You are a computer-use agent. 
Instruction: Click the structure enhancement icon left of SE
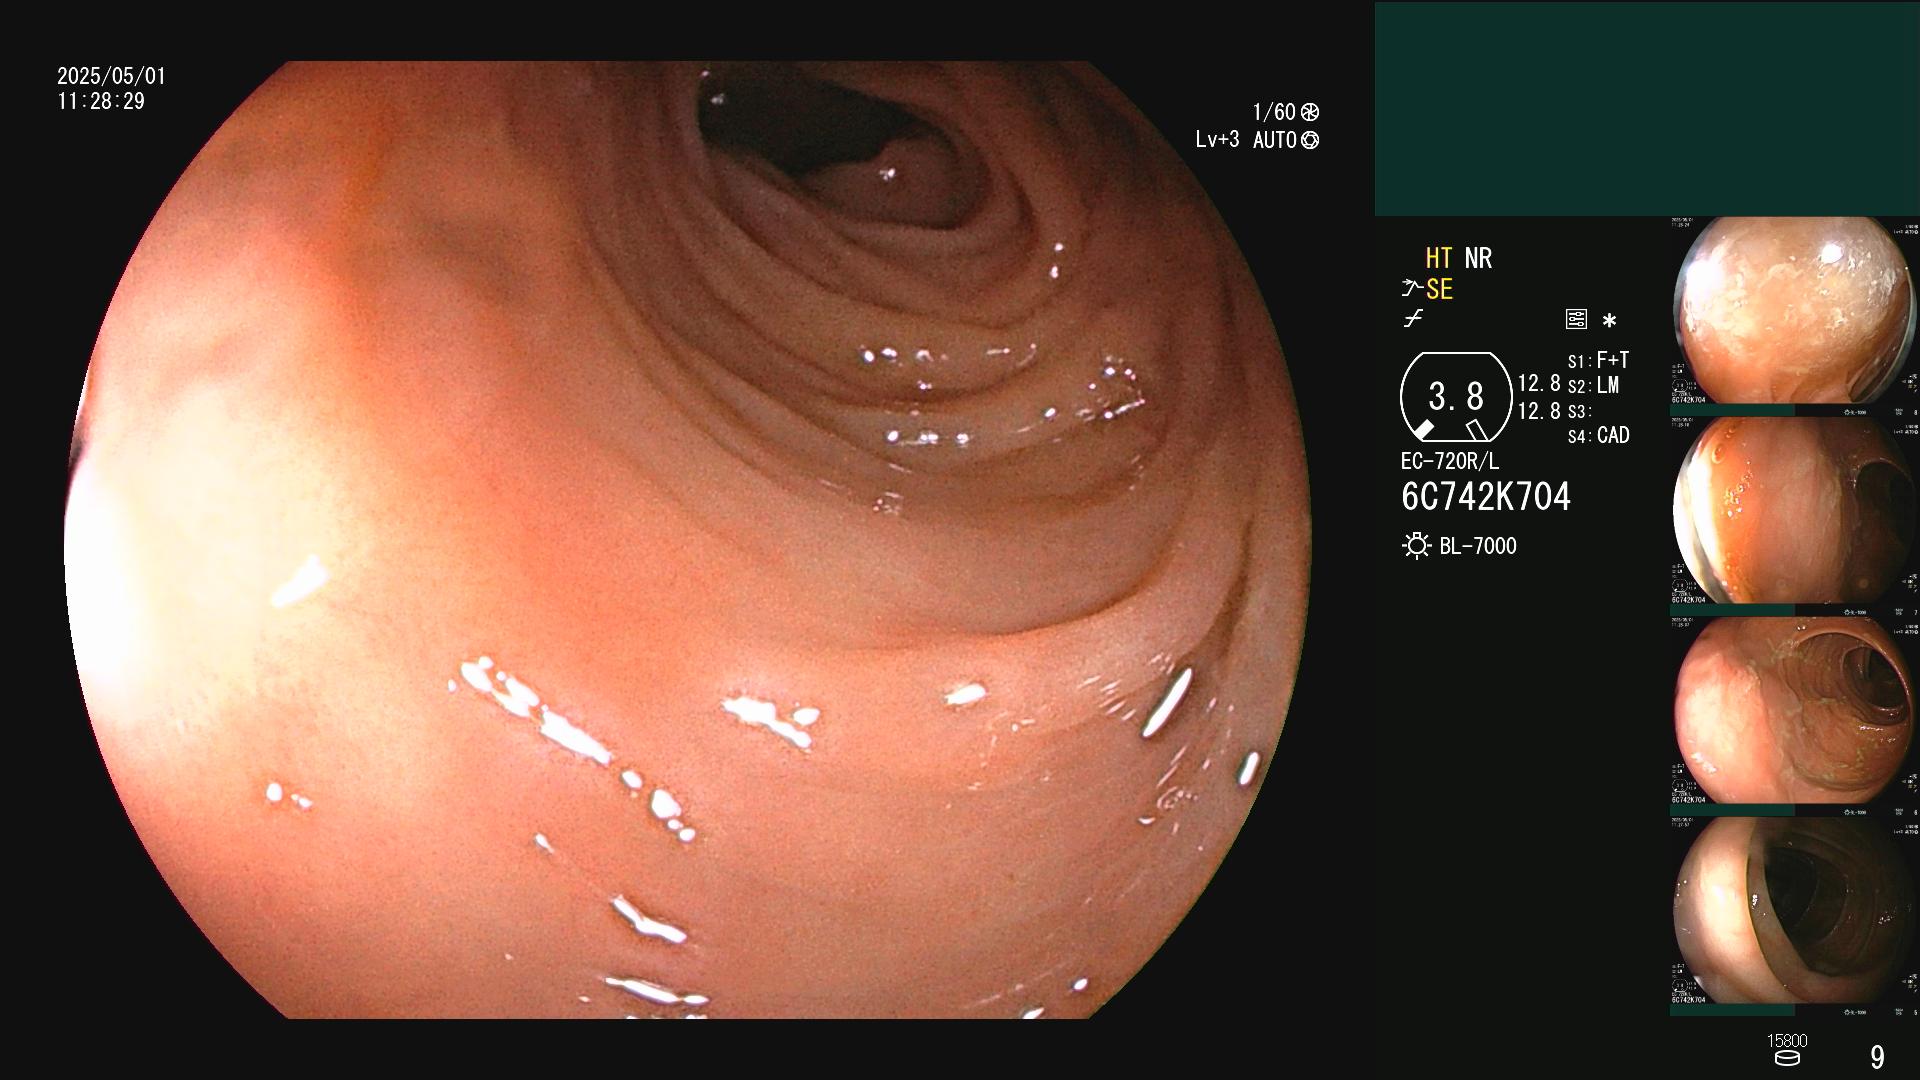(1411, 289)
